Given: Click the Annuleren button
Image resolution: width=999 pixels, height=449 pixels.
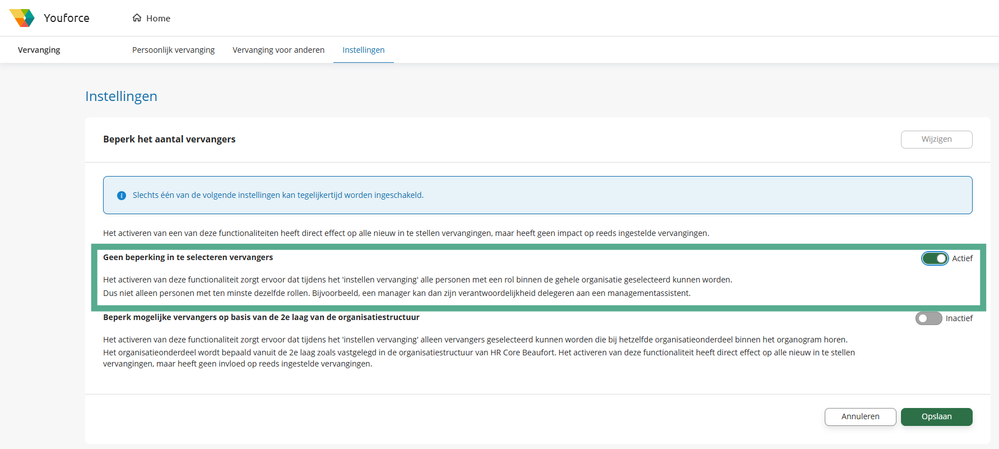Looking at the screenshot, I should 860,417.
